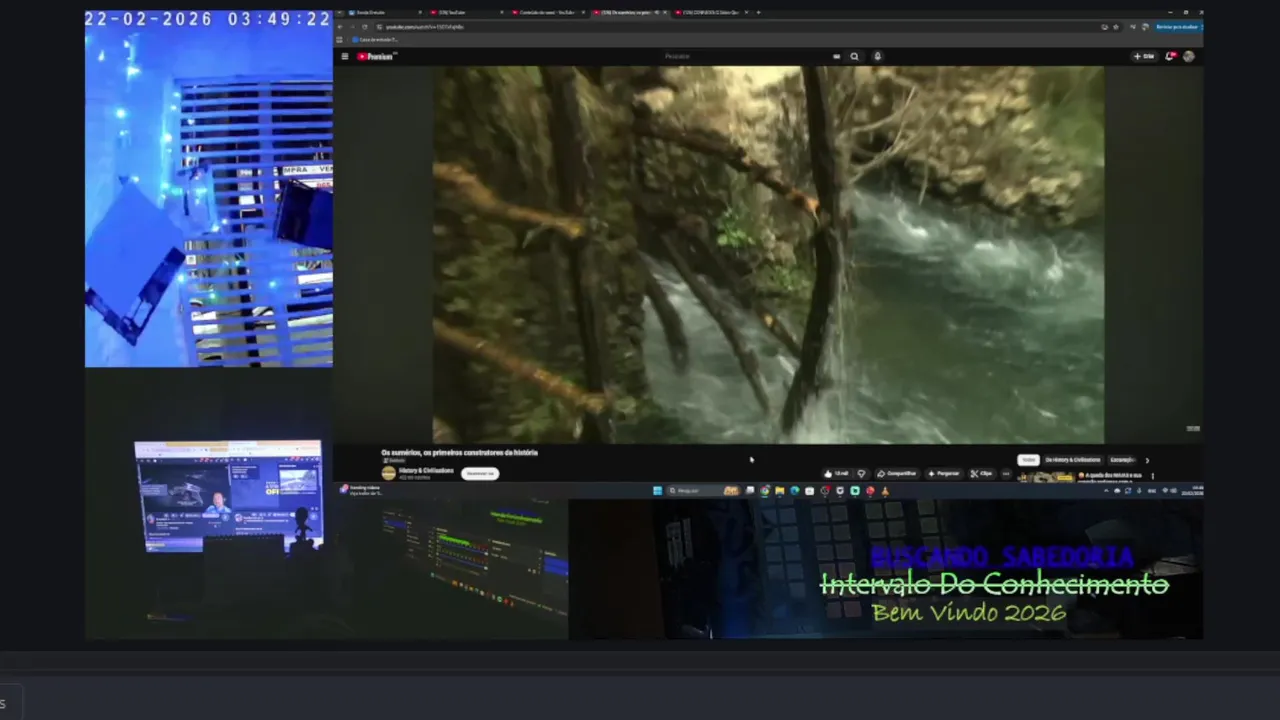Select the Todos filter chip
This screenshot has height=720, width=1280.
click(1029, 460)
